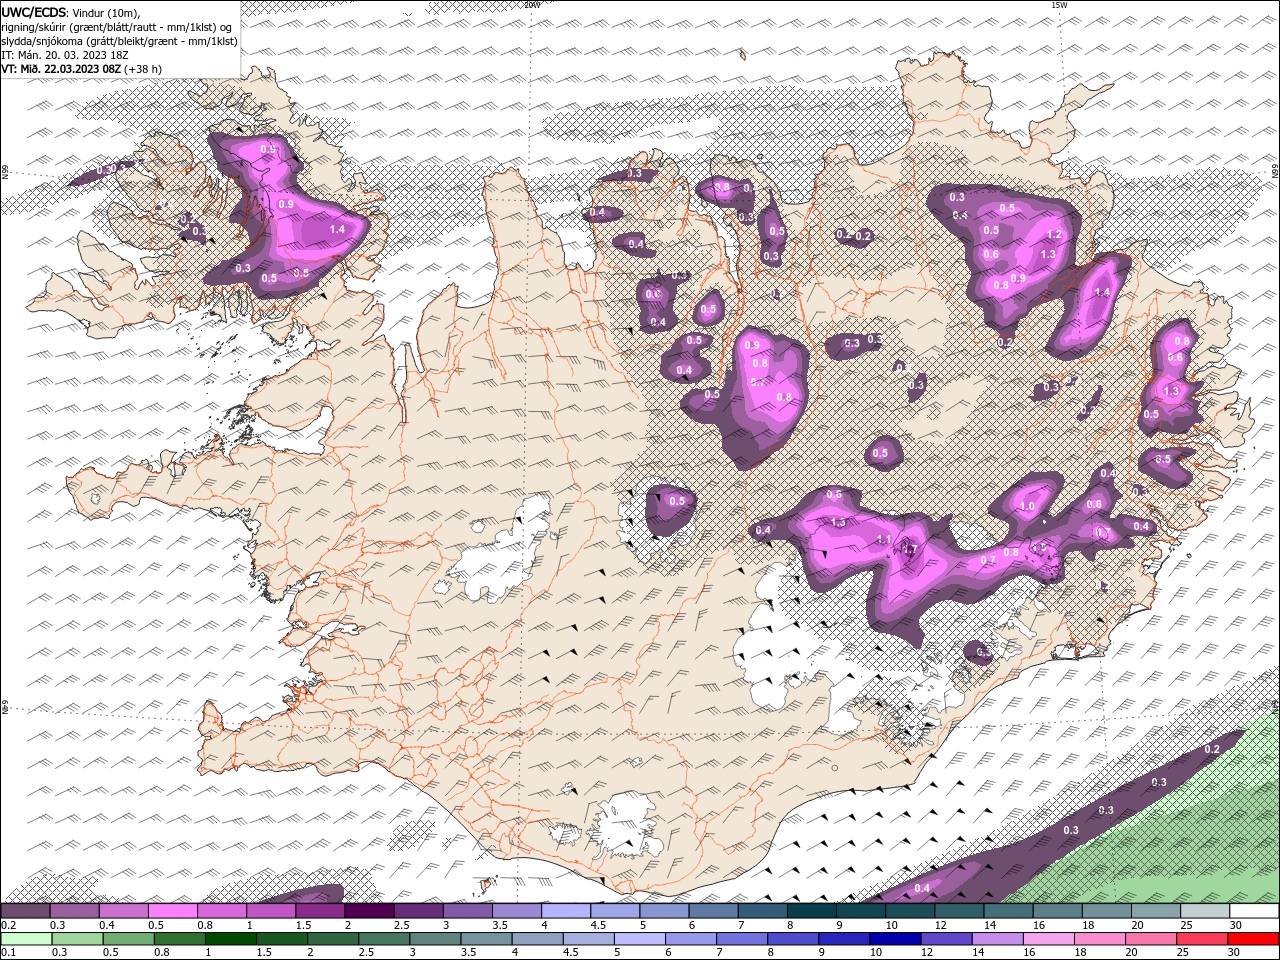The width and height of the screenshot is (1280, 960).
Task: Click the 'rigning/skúrir' legend description line
Action: (116, 27)
